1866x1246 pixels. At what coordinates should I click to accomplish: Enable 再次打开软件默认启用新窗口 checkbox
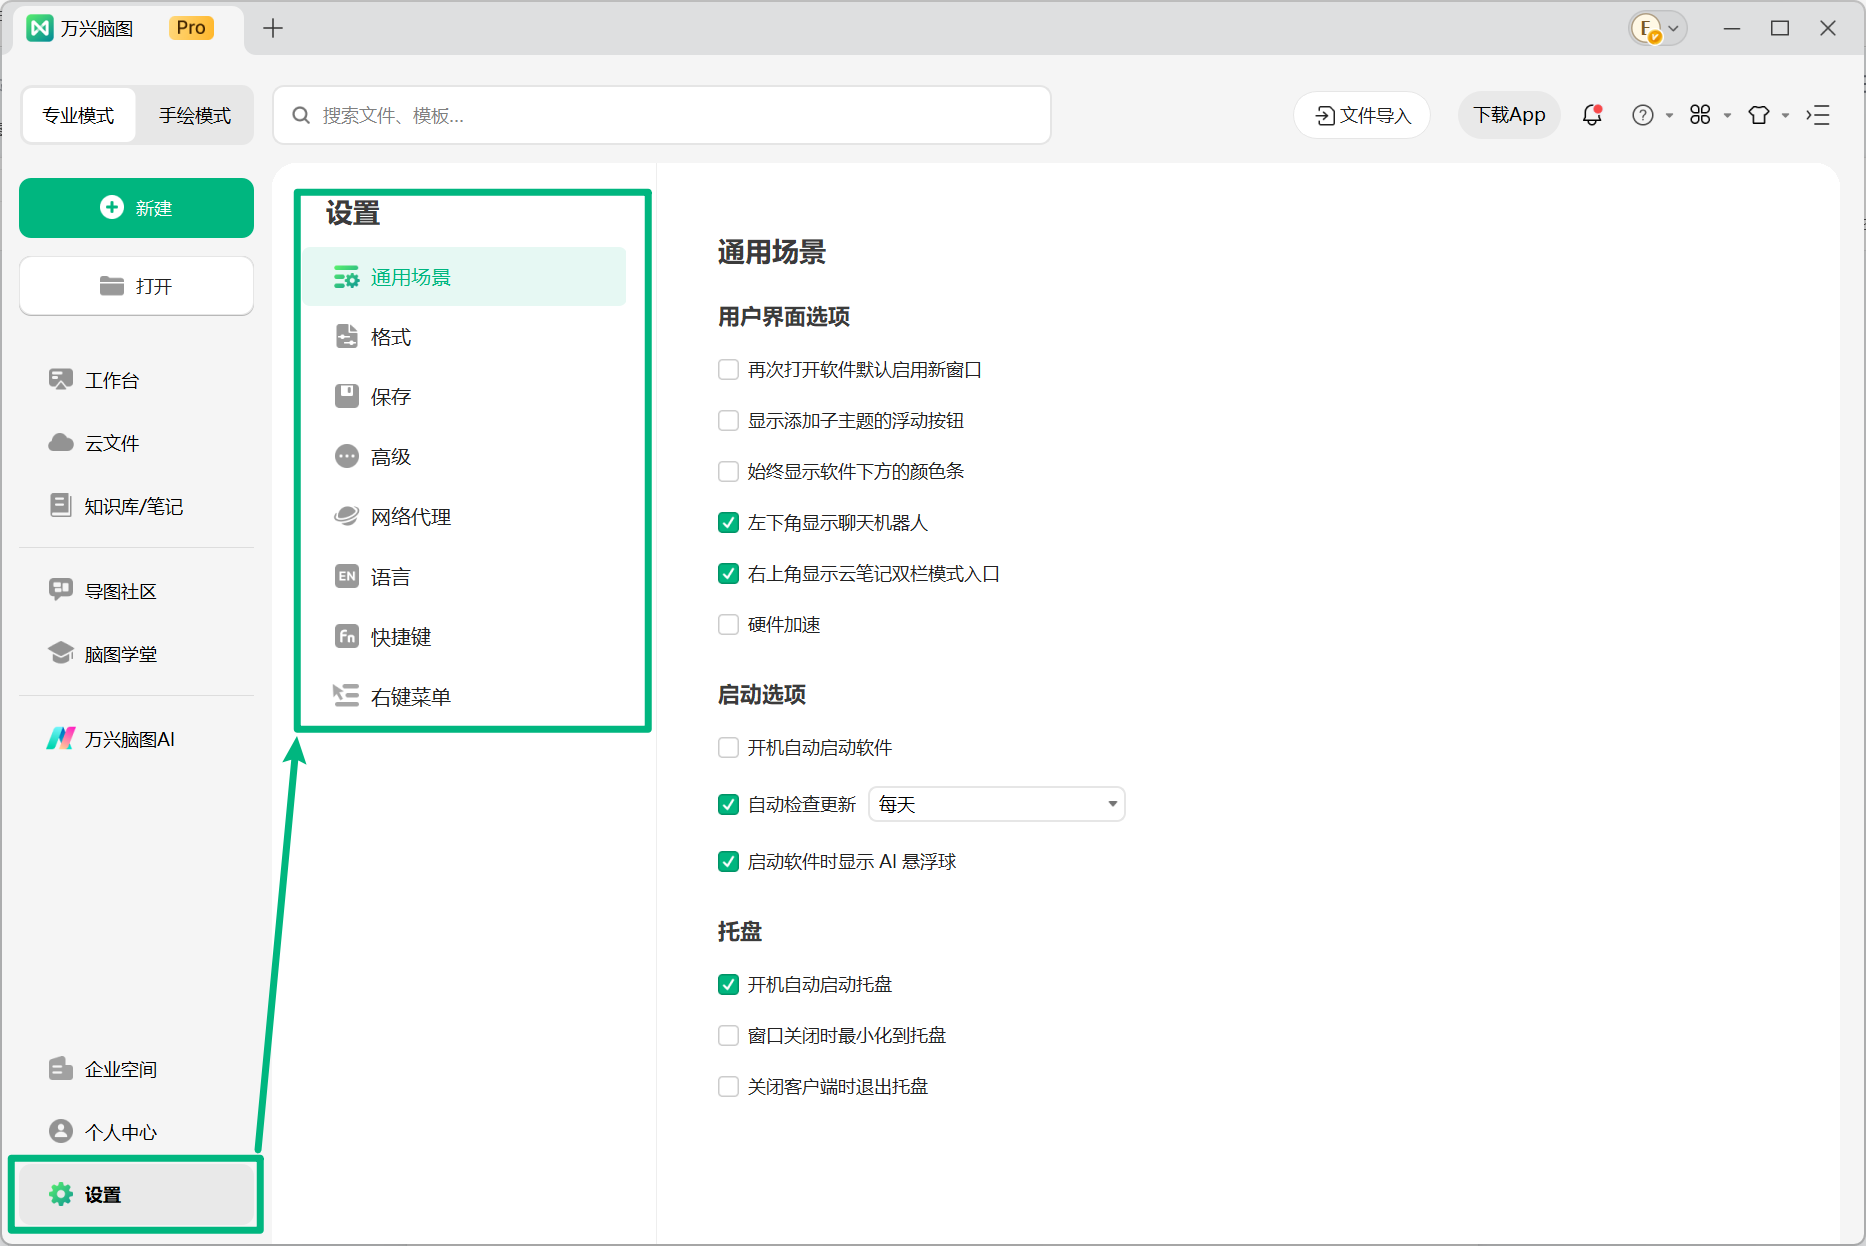coord(728,370)
